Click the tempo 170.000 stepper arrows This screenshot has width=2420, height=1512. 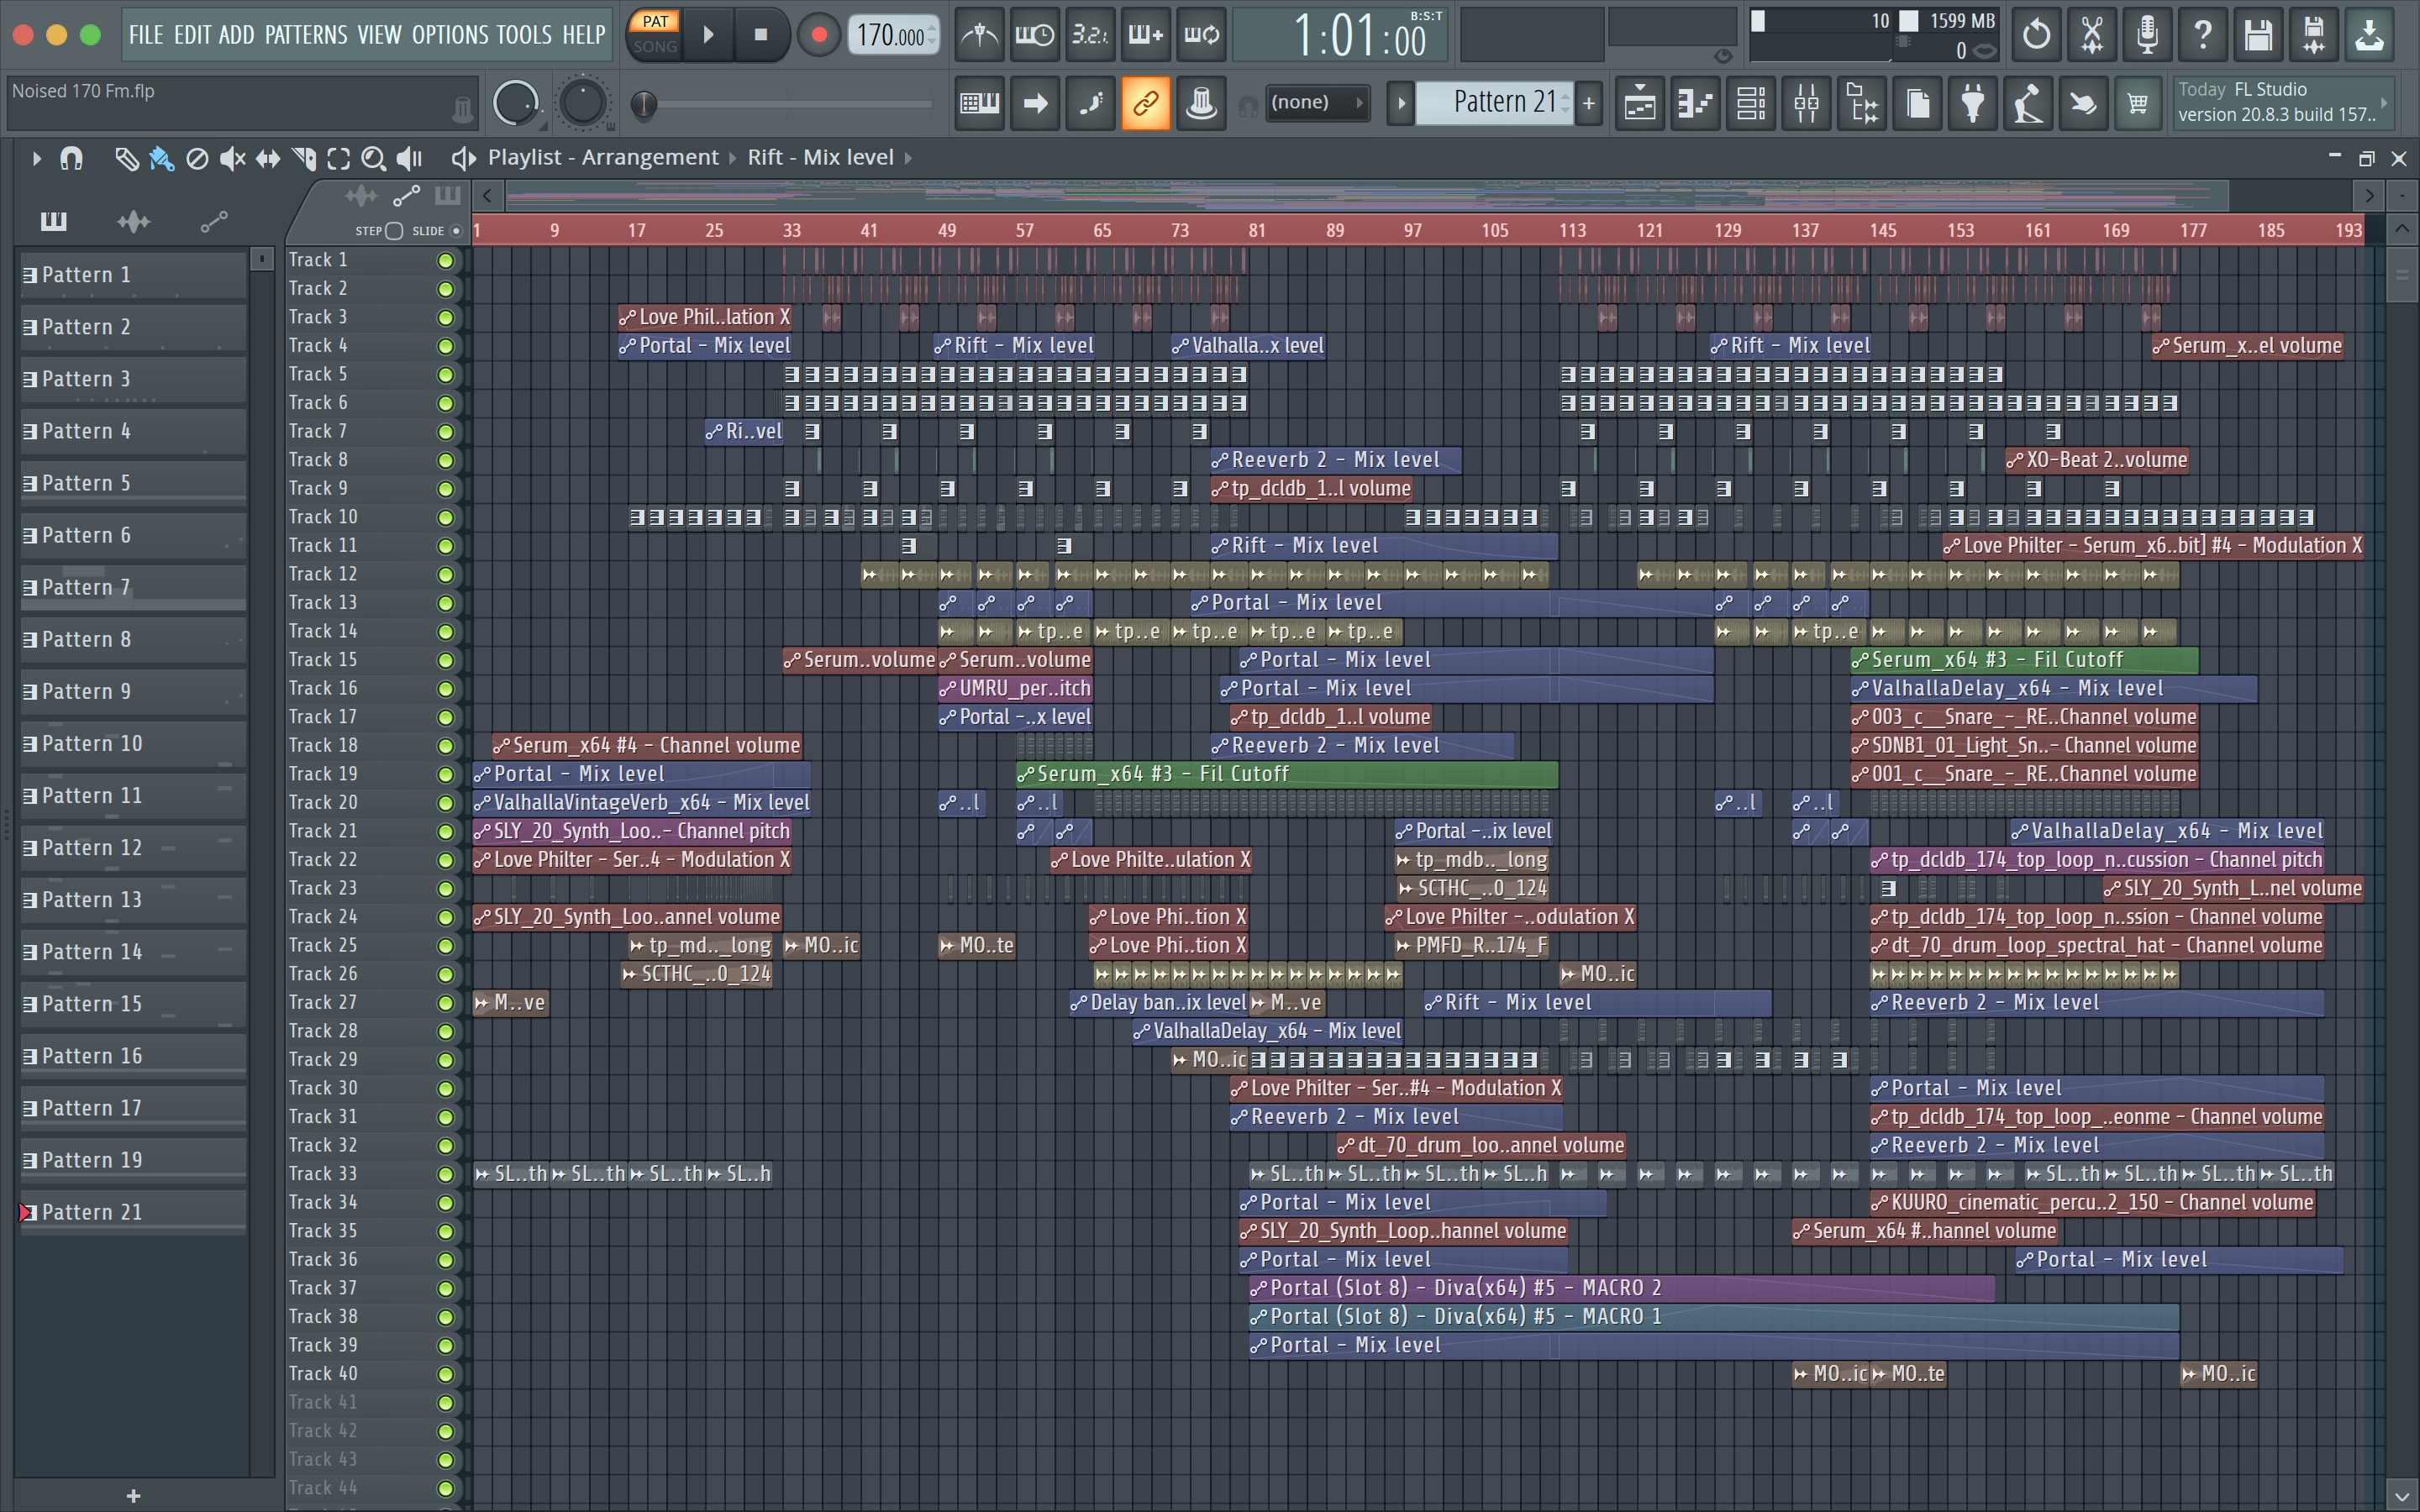click(x=932, y=35)
